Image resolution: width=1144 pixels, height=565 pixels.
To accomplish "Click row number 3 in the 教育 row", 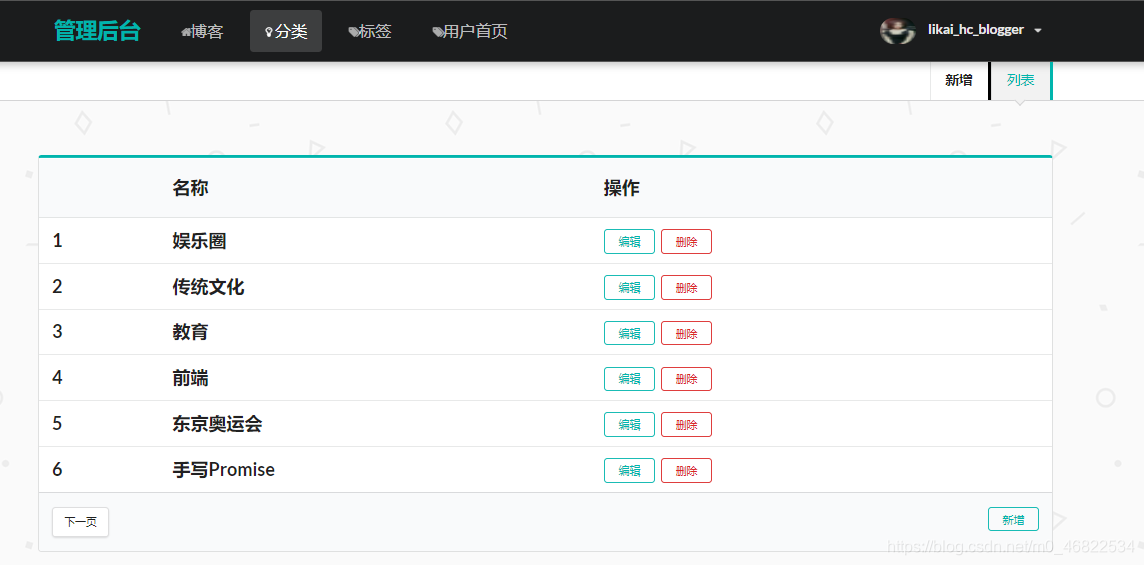I will (57, 332).
